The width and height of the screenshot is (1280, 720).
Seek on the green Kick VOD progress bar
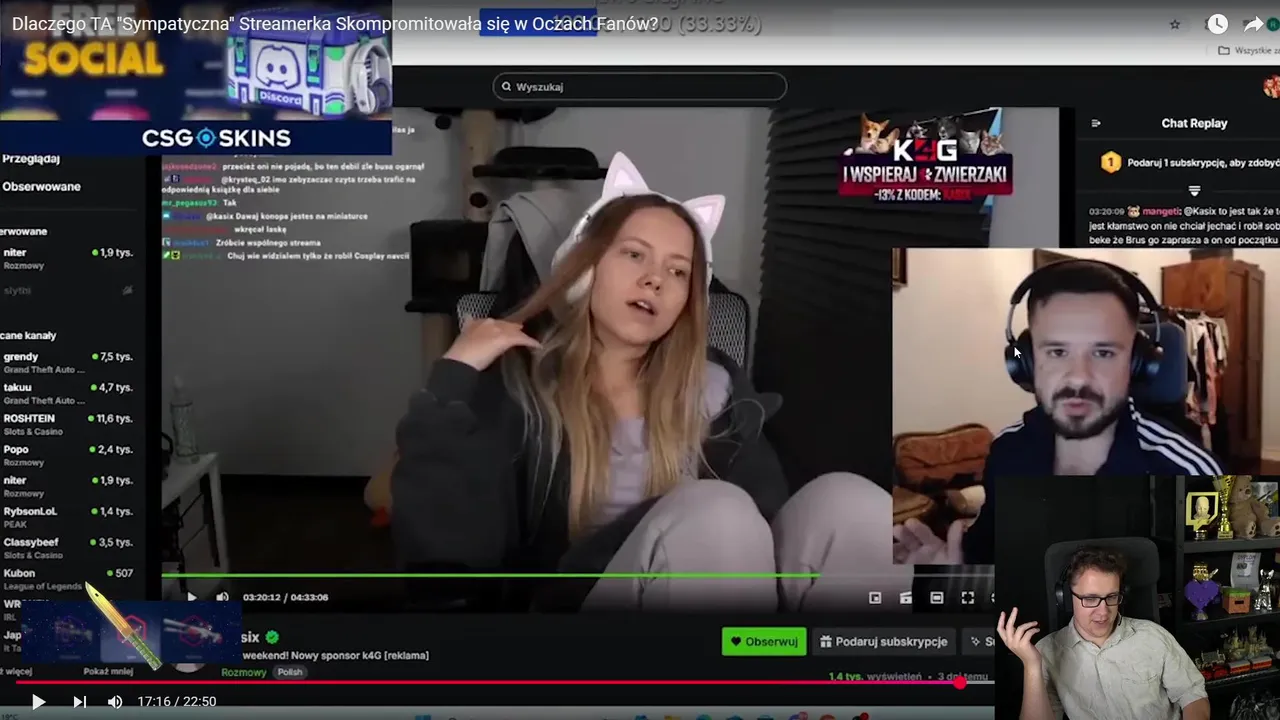click(578, 575)
